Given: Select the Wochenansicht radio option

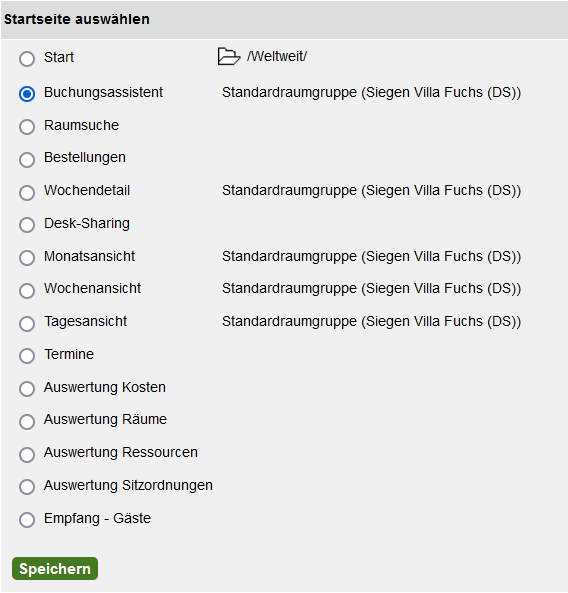Looking at the screenshot, I should 27,290.
